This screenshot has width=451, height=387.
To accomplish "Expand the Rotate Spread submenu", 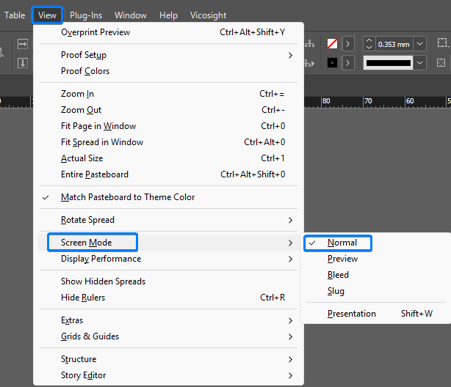I will point(168,220).
